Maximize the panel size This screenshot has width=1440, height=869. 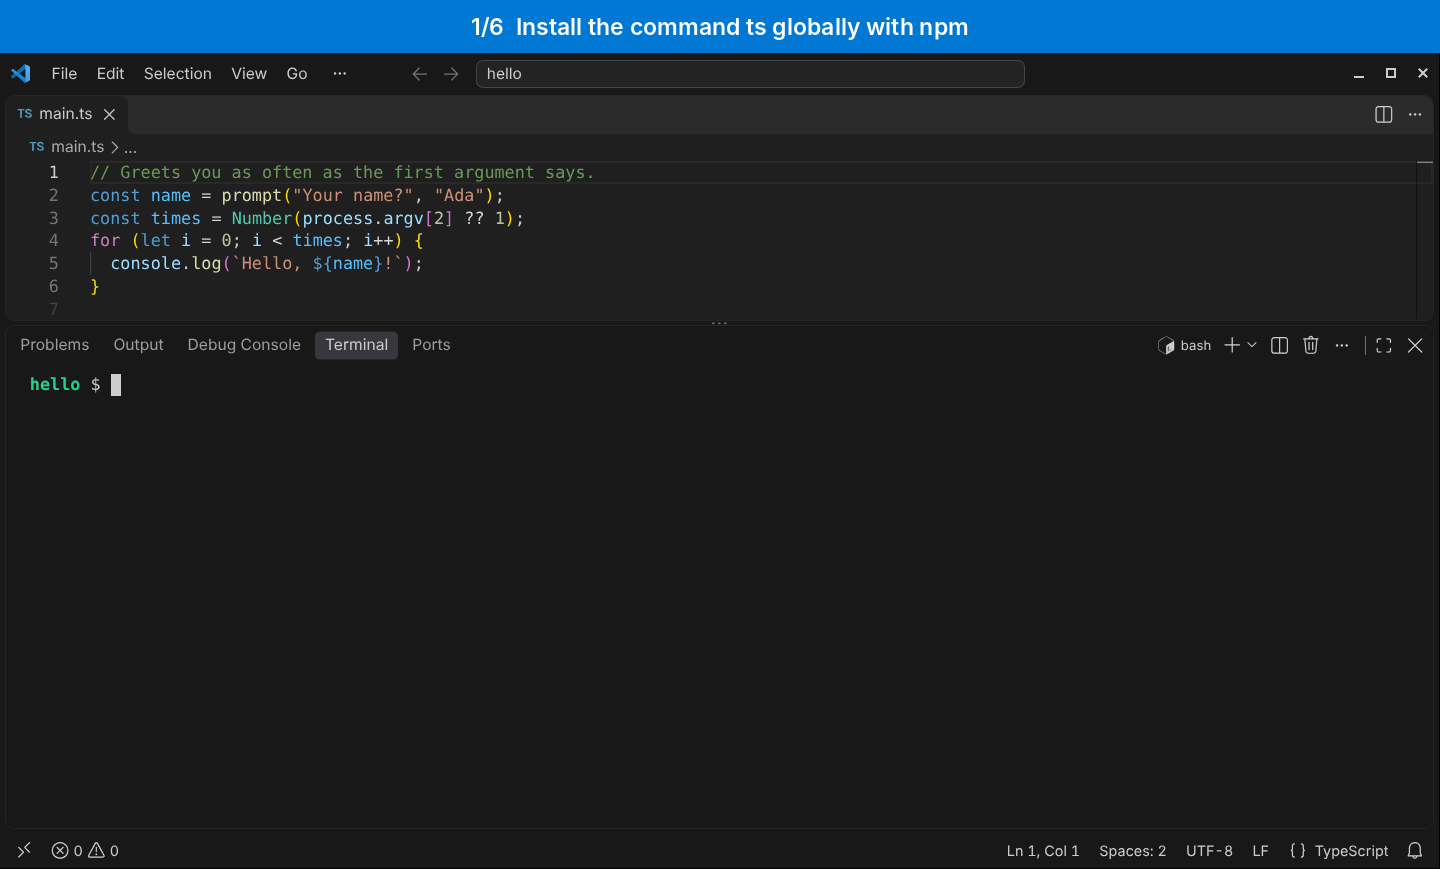(1384, 345)
